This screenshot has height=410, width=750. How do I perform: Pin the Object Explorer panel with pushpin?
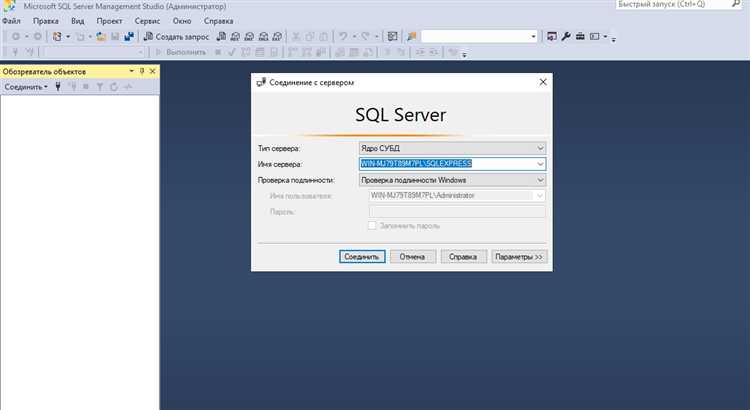coord(141,72)
